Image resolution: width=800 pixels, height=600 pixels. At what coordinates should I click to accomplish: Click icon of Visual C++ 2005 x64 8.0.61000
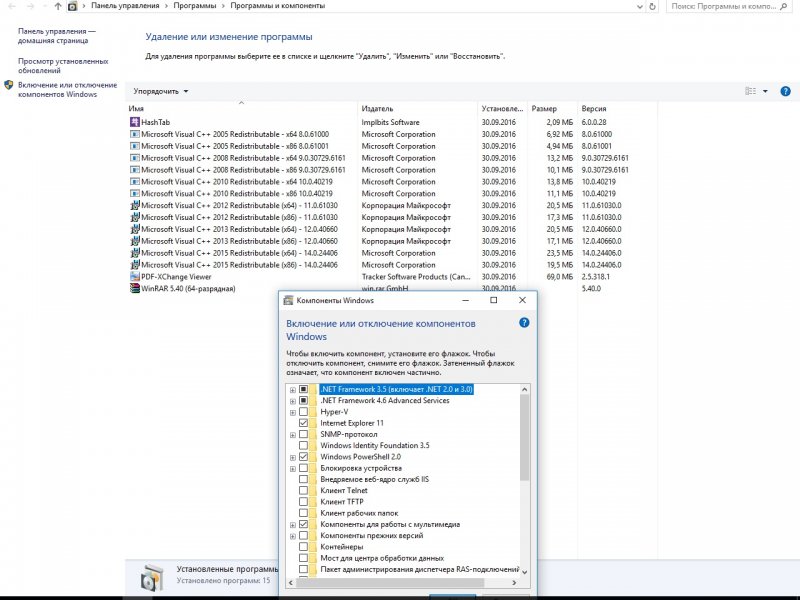pyautogui.click(x=135, y=134)
